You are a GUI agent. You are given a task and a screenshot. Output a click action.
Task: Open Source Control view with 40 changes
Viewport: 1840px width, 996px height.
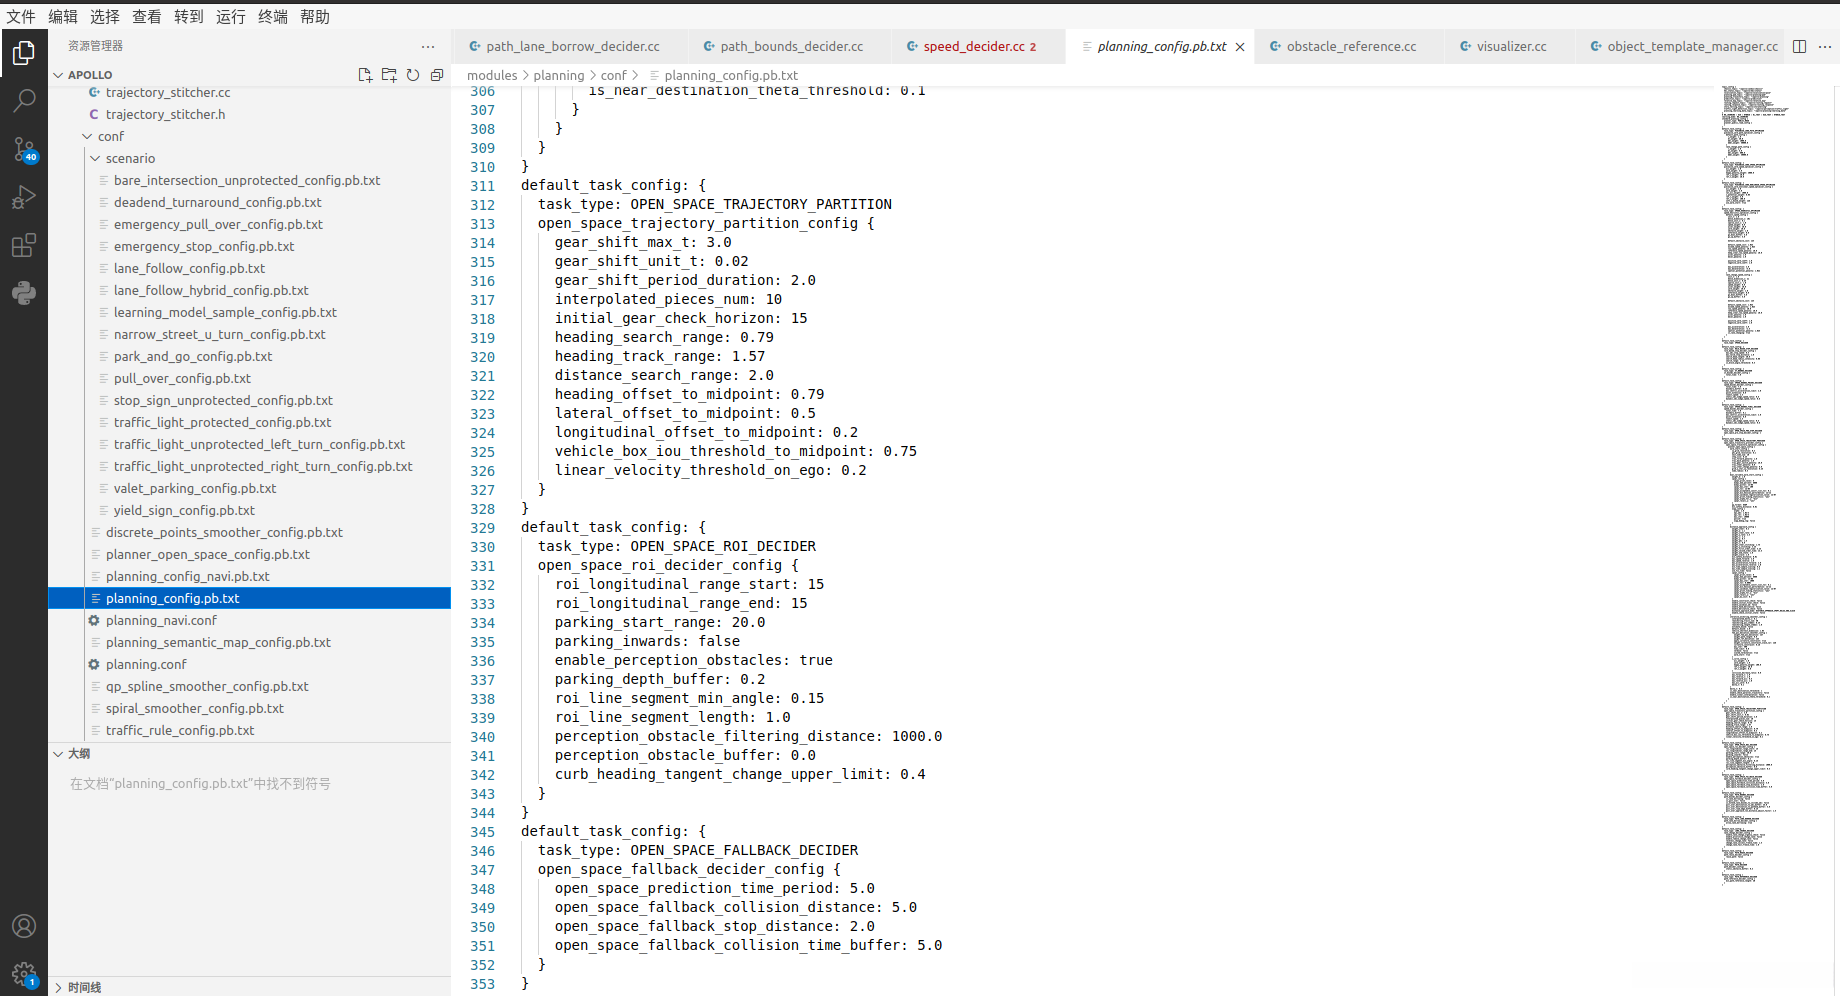[24, 150]
